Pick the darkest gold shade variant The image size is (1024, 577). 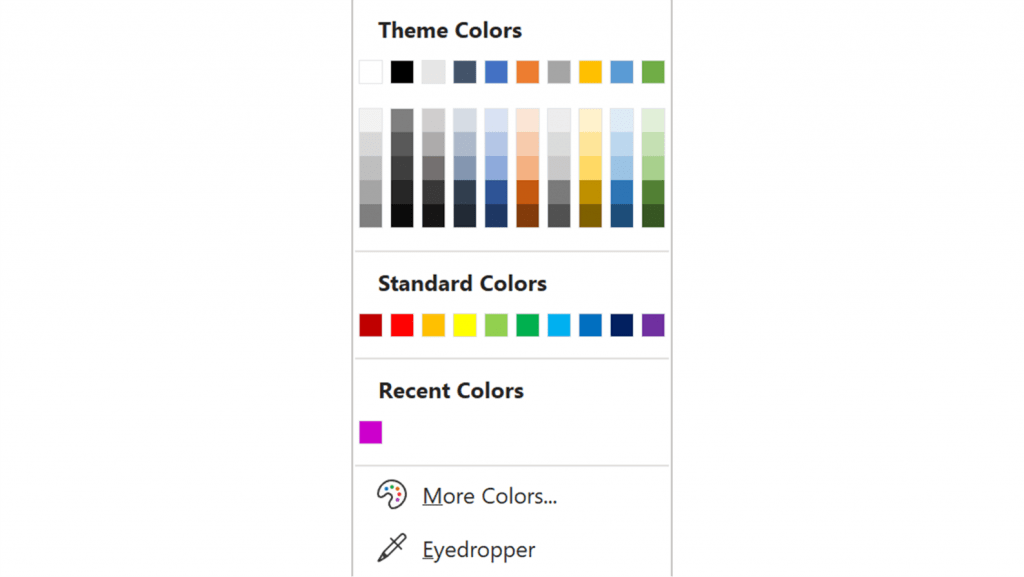[591, 216]
